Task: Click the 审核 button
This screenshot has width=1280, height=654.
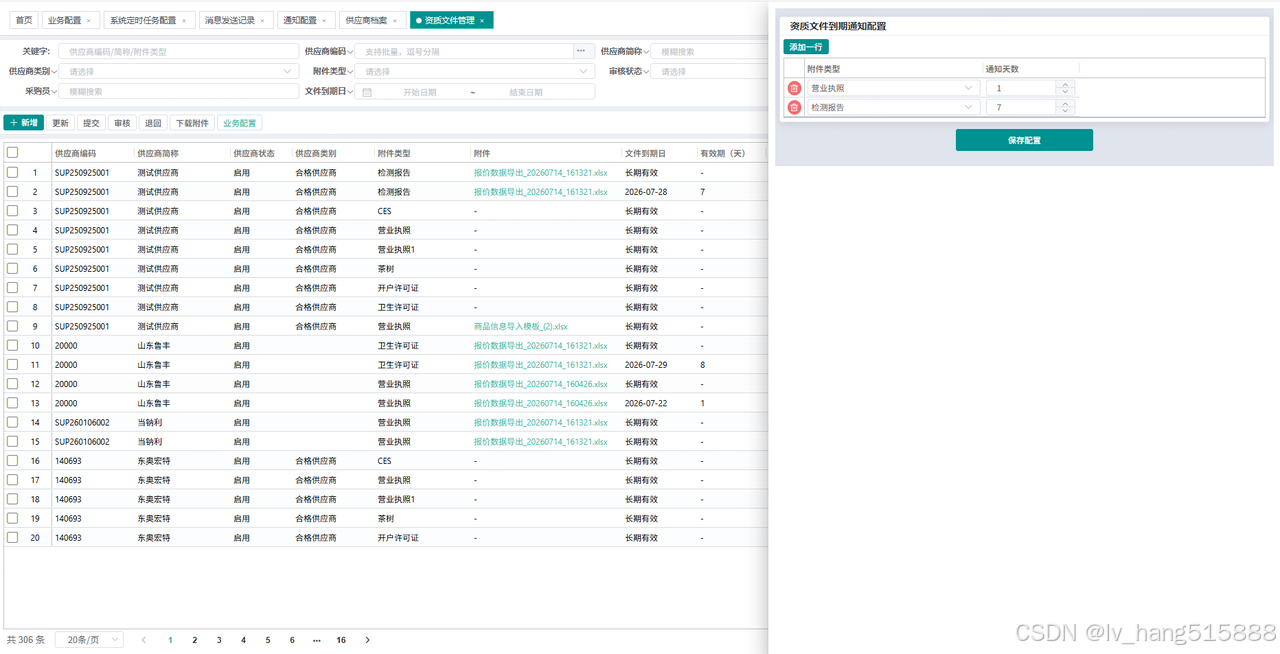Action: (122, 123)
